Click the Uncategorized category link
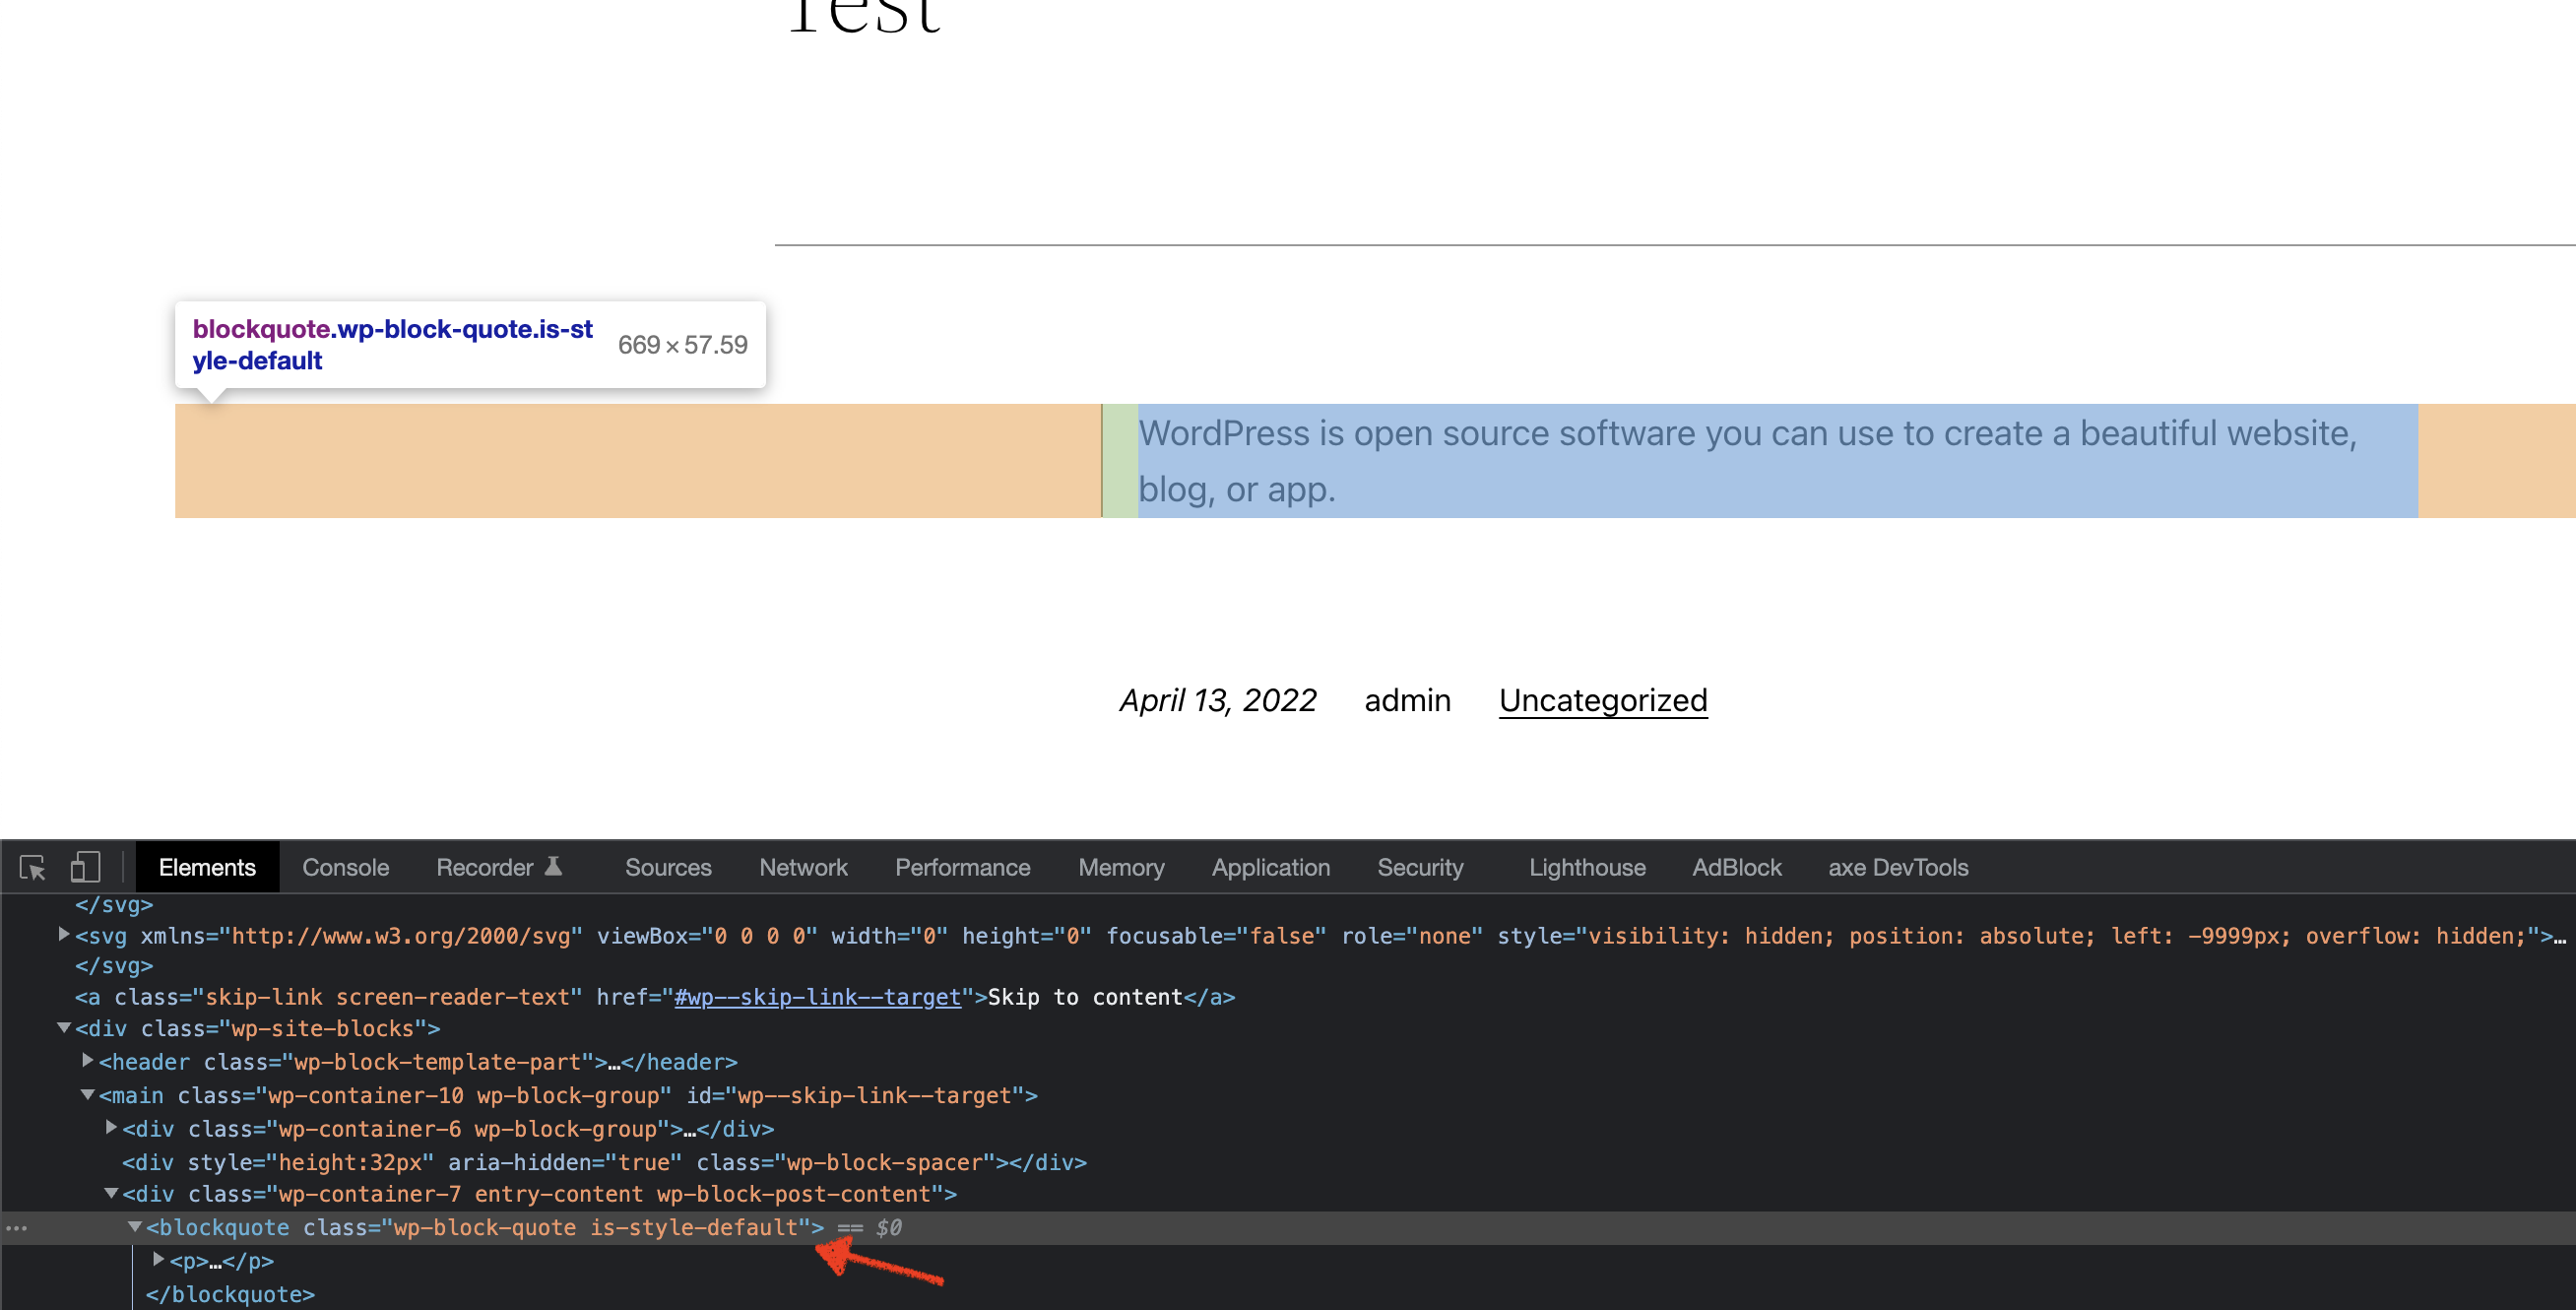 pos(1603,700)
